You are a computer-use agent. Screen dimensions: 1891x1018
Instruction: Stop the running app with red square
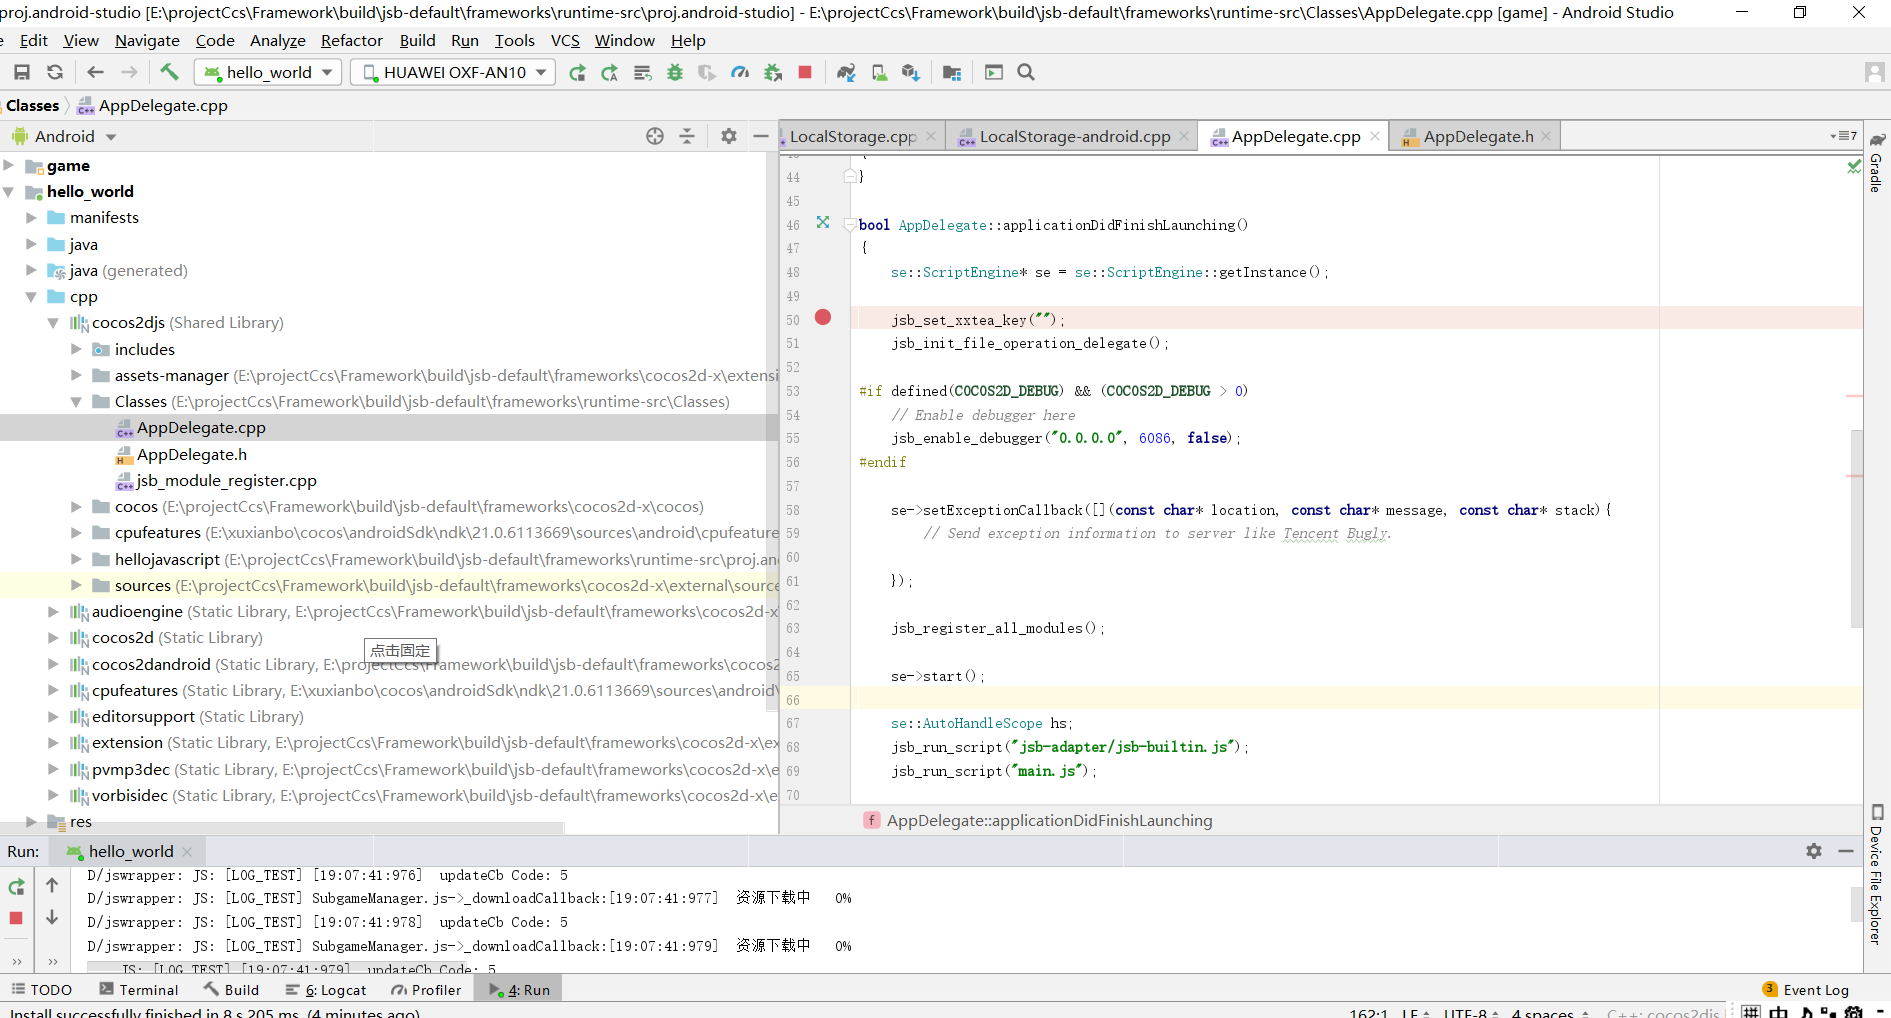[x=805, y=72]
